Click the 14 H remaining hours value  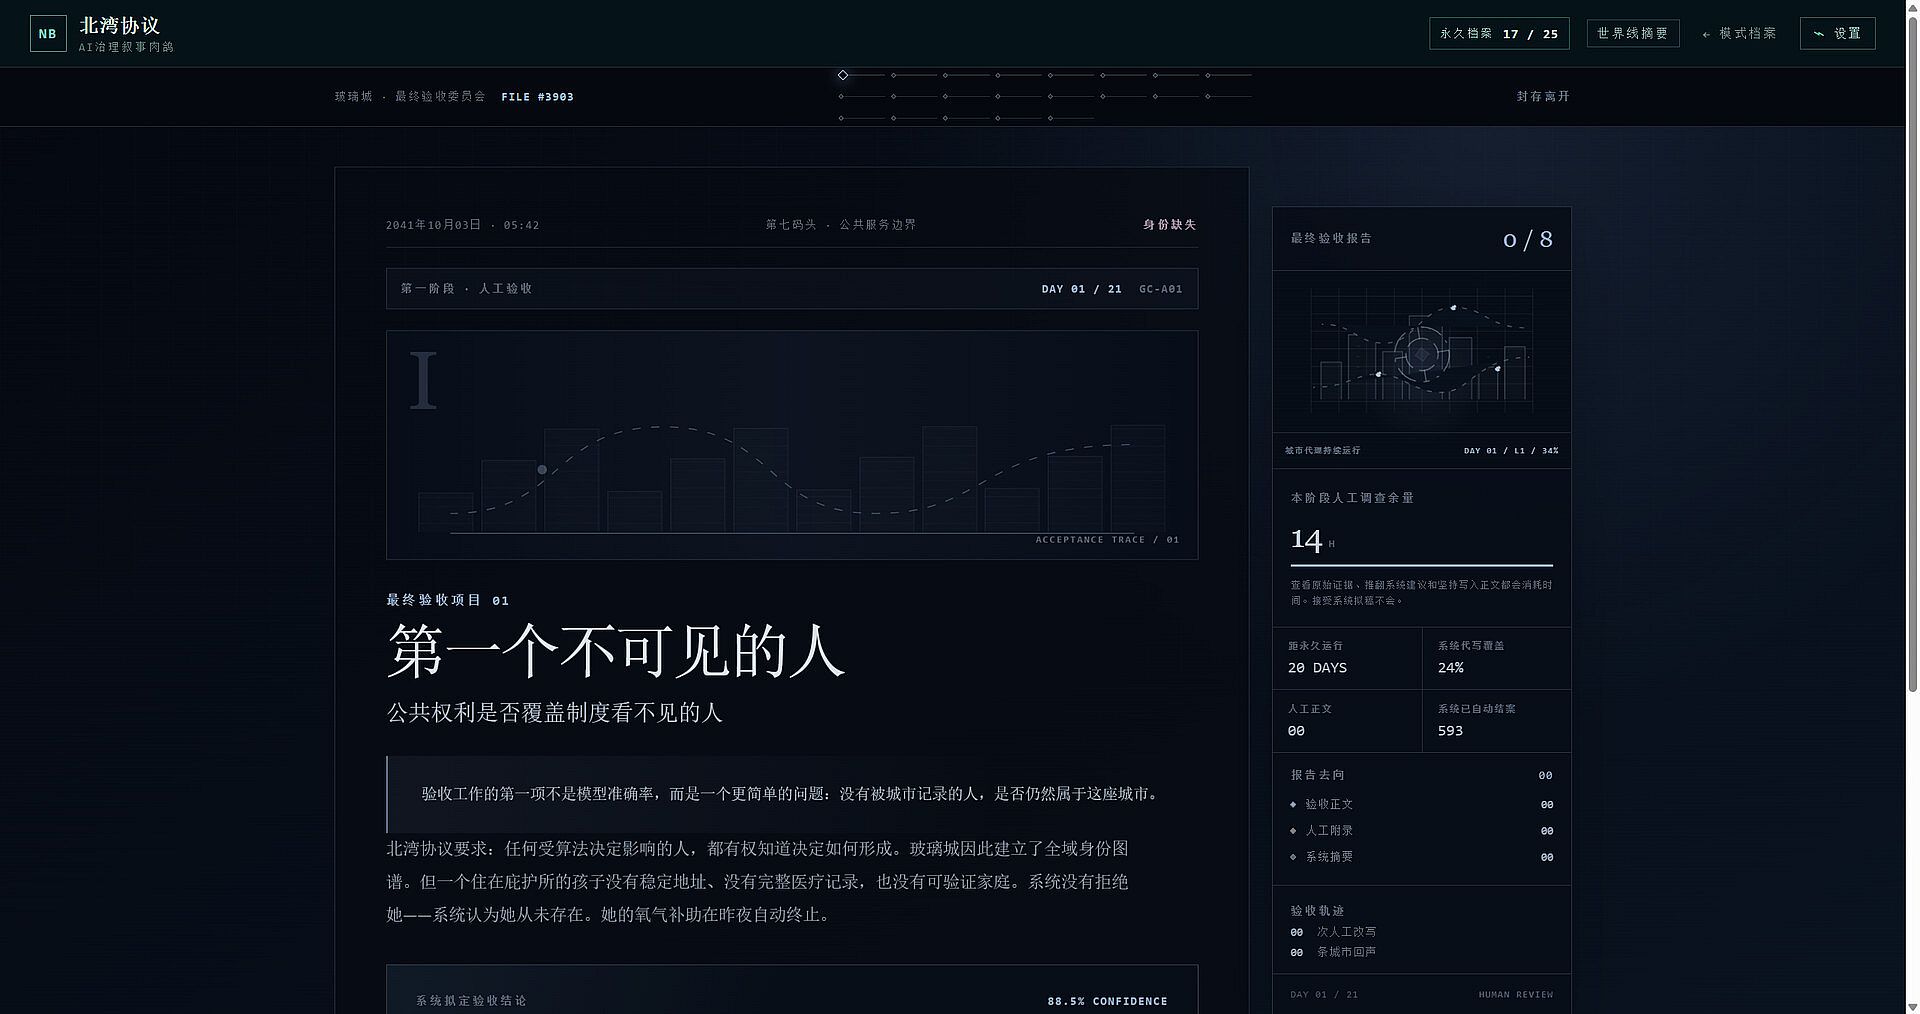tap(1312, 541)
